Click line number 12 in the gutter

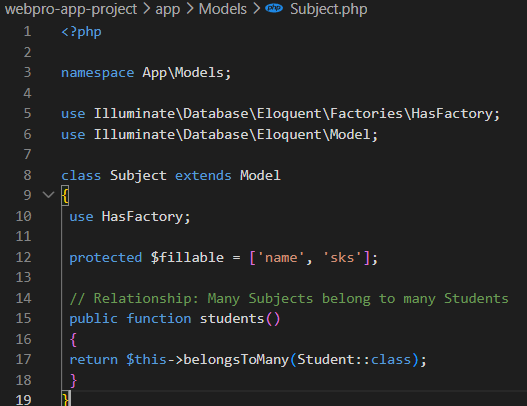[x=24, y=257]
